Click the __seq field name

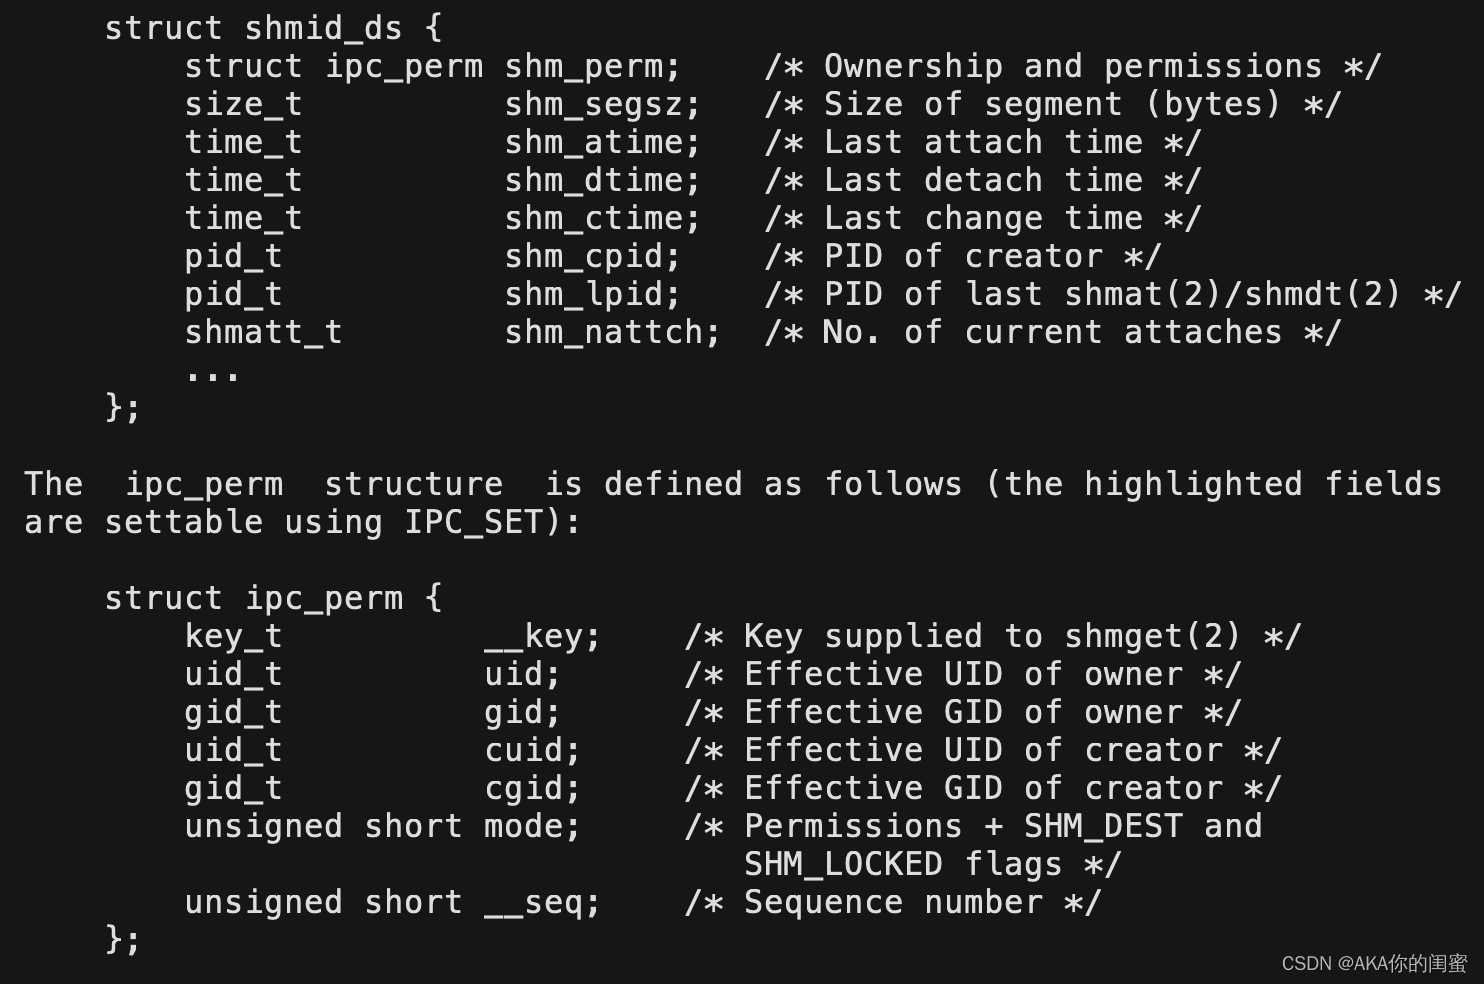pos(542,903)
